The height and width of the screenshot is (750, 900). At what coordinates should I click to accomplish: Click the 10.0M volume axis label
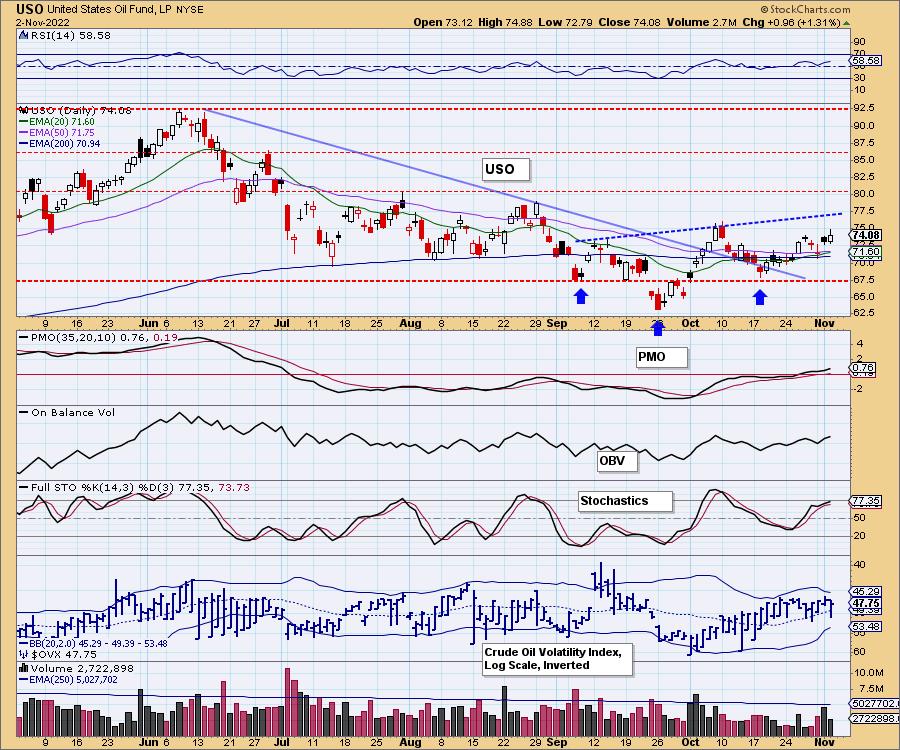click(868, 672)
